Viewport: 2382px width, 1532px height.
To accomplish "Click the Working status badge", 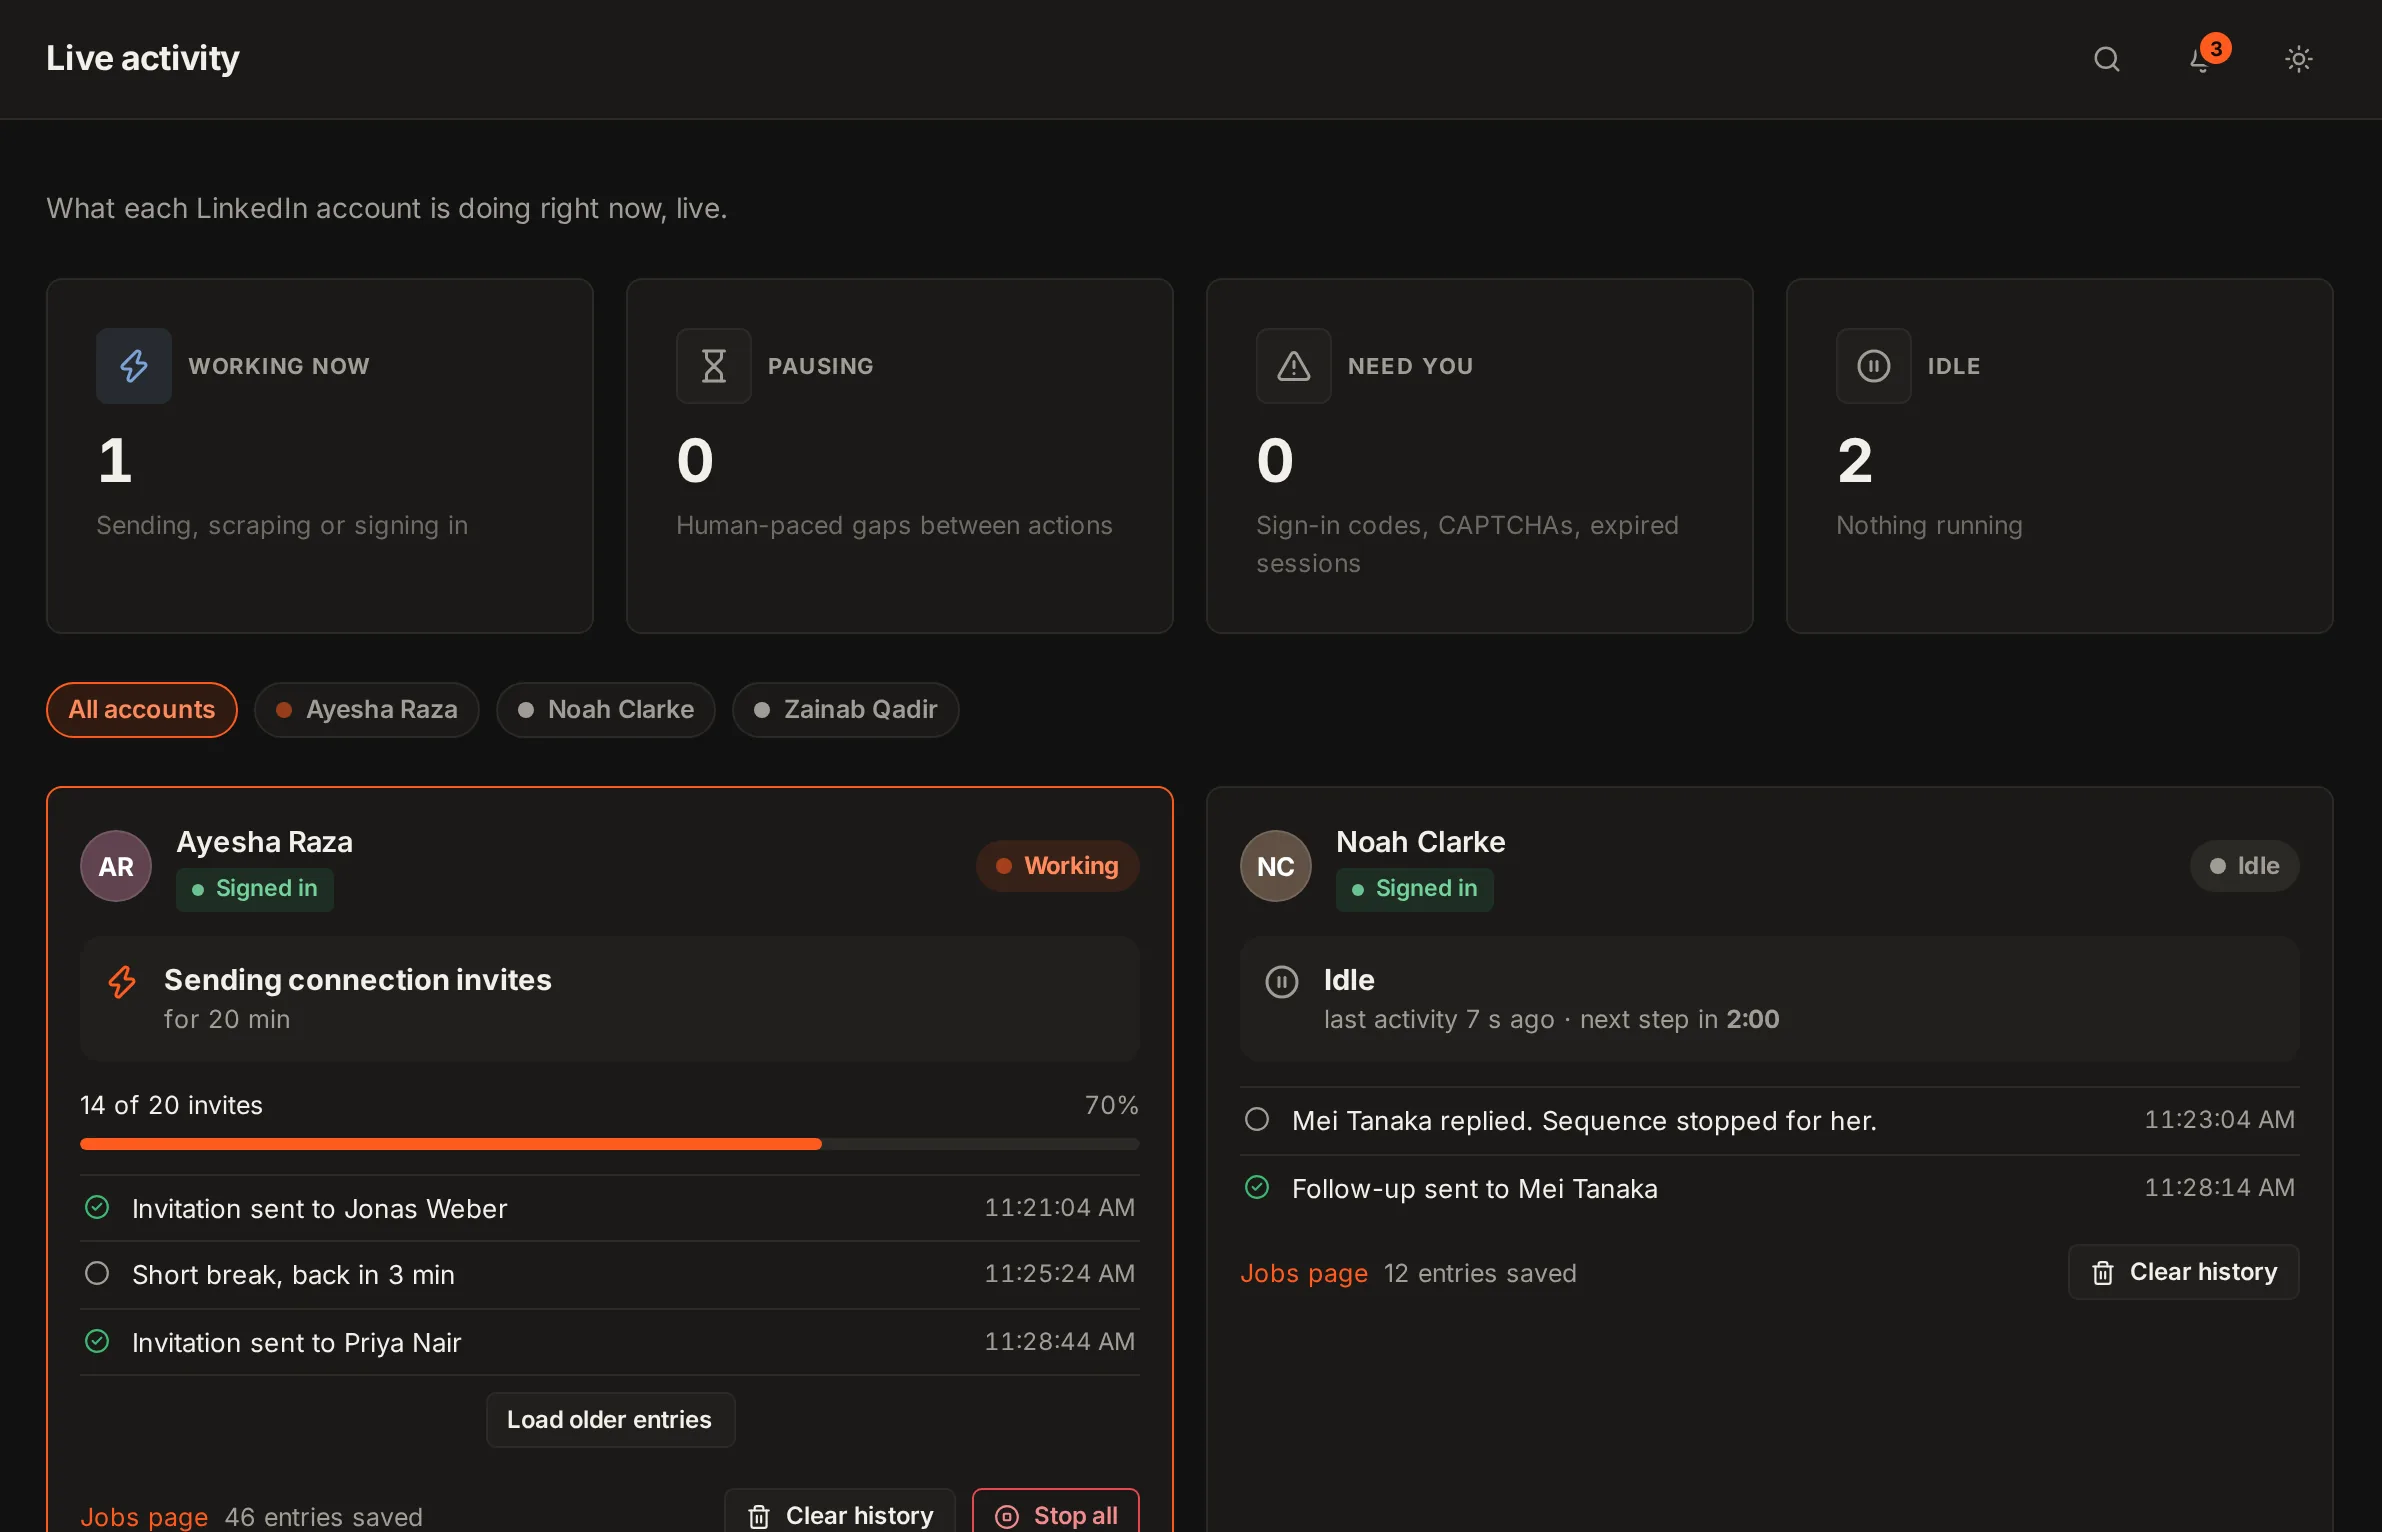I will pos(1058,866).
